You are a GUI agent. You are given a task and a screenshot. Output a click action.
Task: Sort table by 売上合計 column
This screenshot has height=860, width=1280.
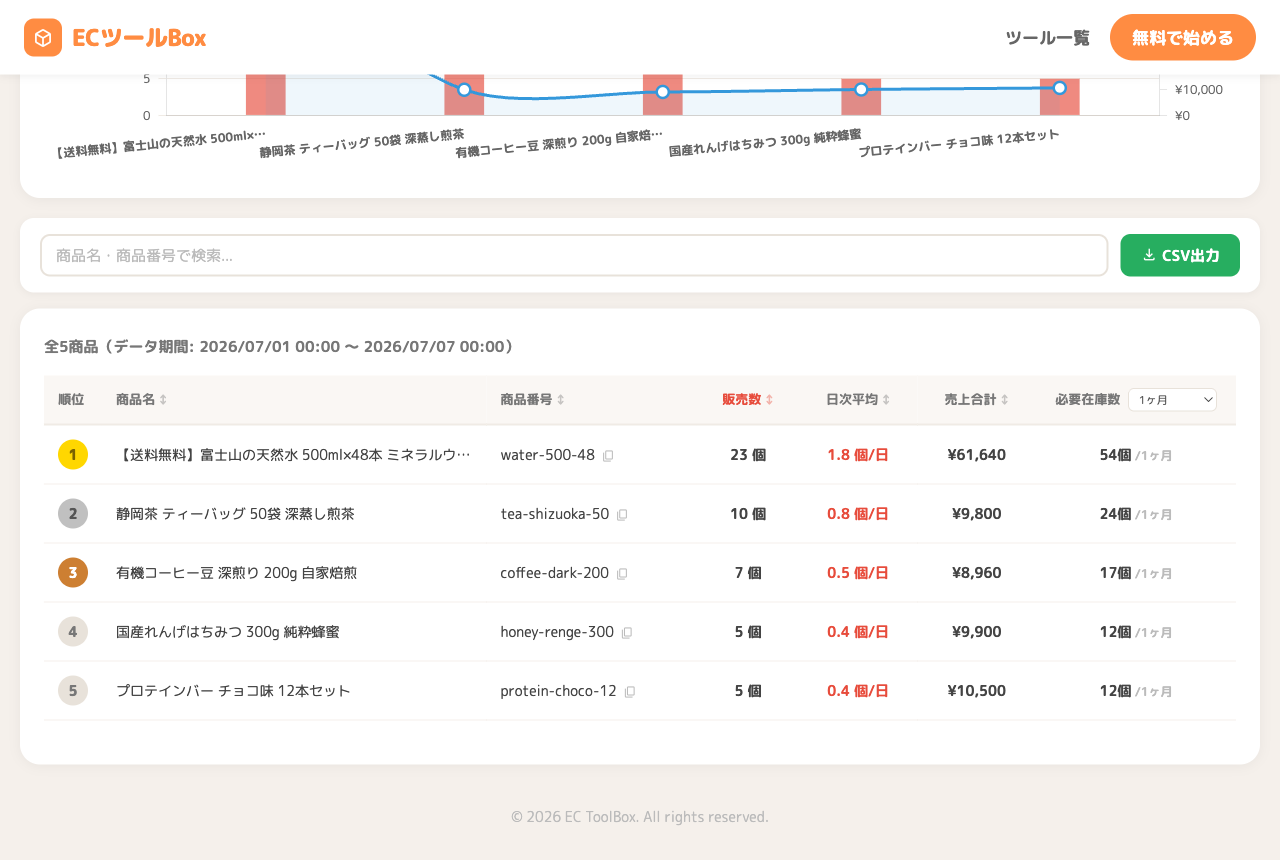(x=977, y=400)
